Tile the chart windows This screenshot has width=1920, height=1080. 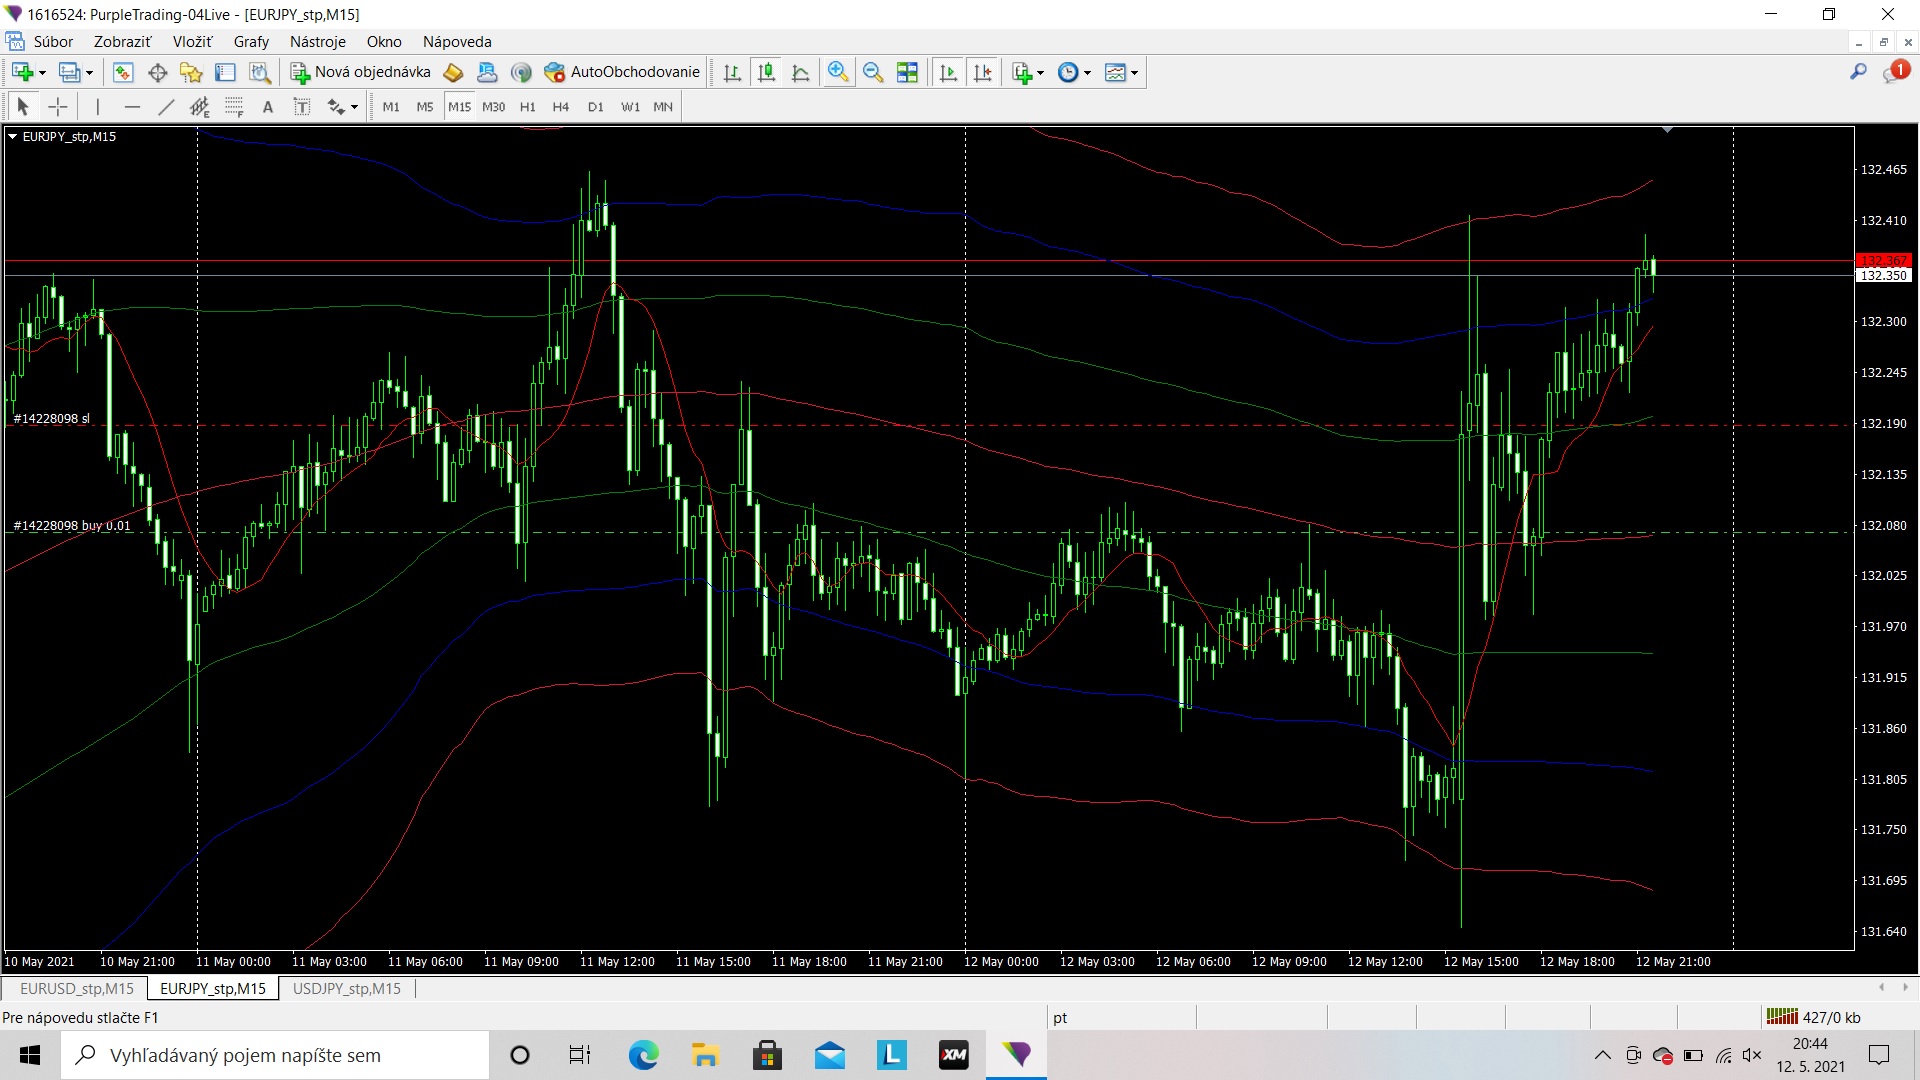point(907,72)
